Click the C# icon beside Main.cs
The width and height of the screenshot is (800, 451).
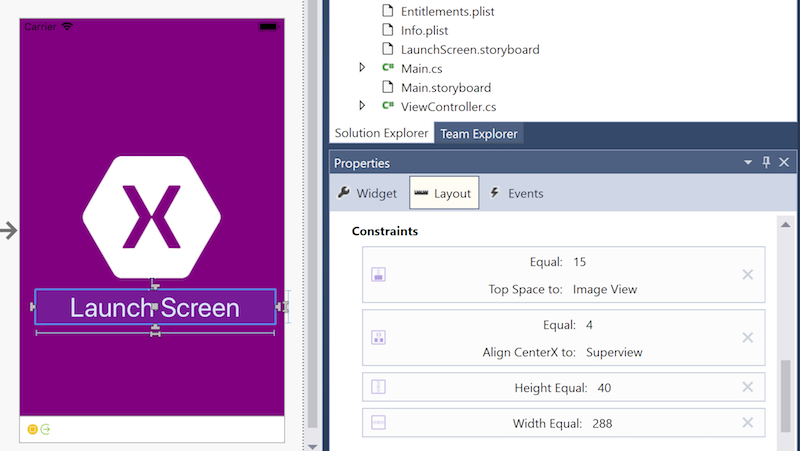(388, 67)
